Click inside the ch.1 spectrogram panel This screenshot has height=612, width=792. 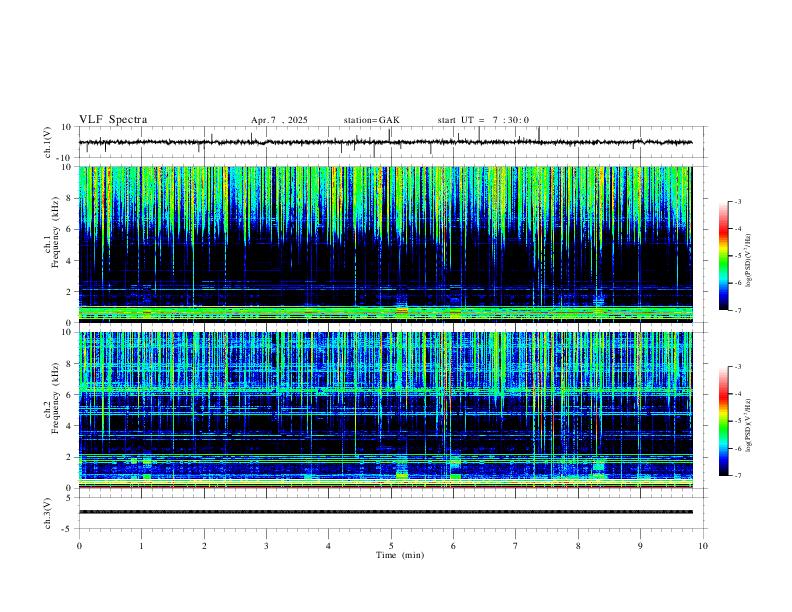pyautogui.click(x=385, y=244)
